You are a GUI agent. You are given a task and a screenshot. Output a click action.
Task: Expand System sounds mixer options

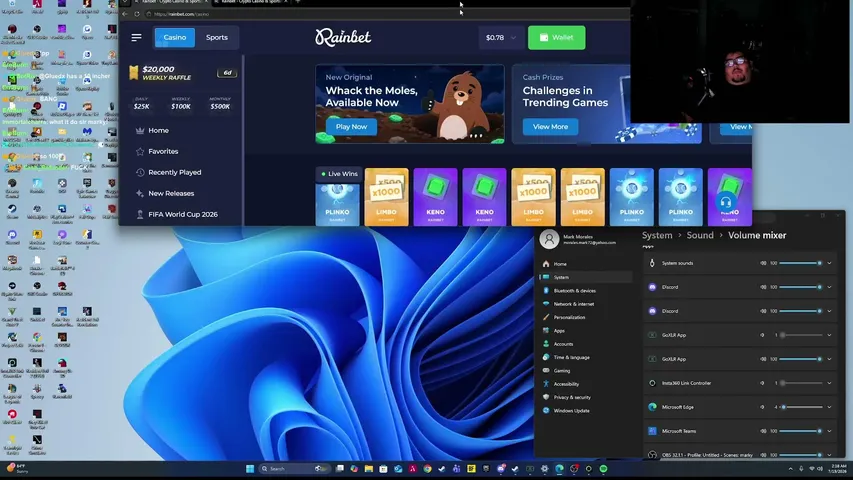point(829,263)
